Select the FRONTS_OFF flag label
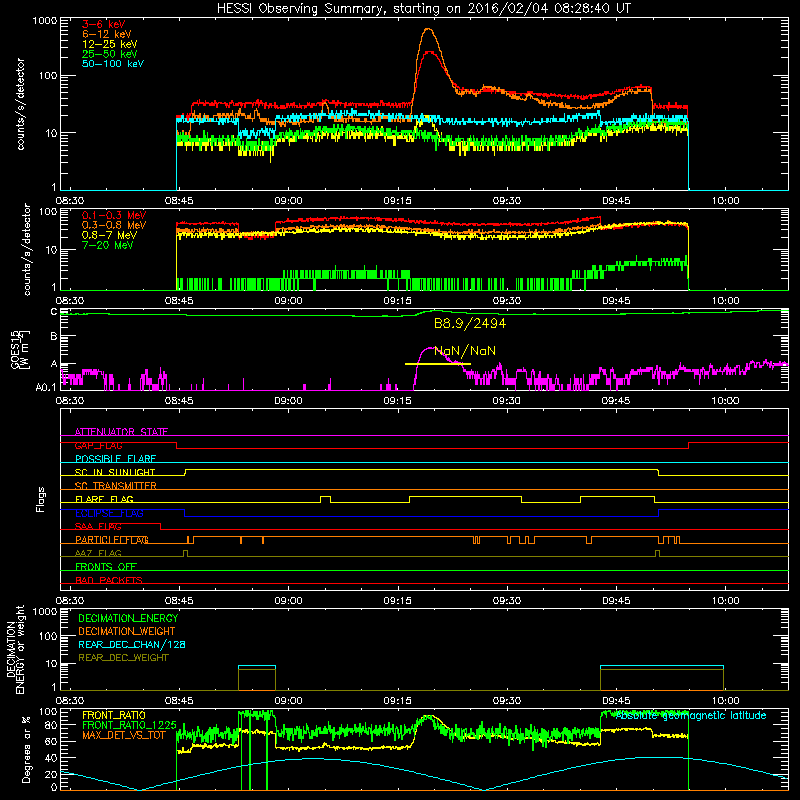800x800 pixels. pos(106,567)
